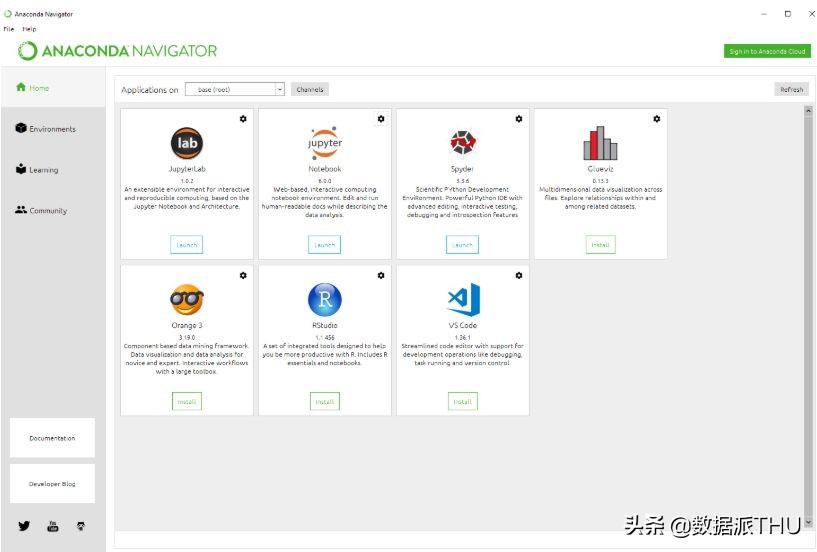Refresh the applications list
The width and height of the screenshot is (817, 552).
(791, 89)
